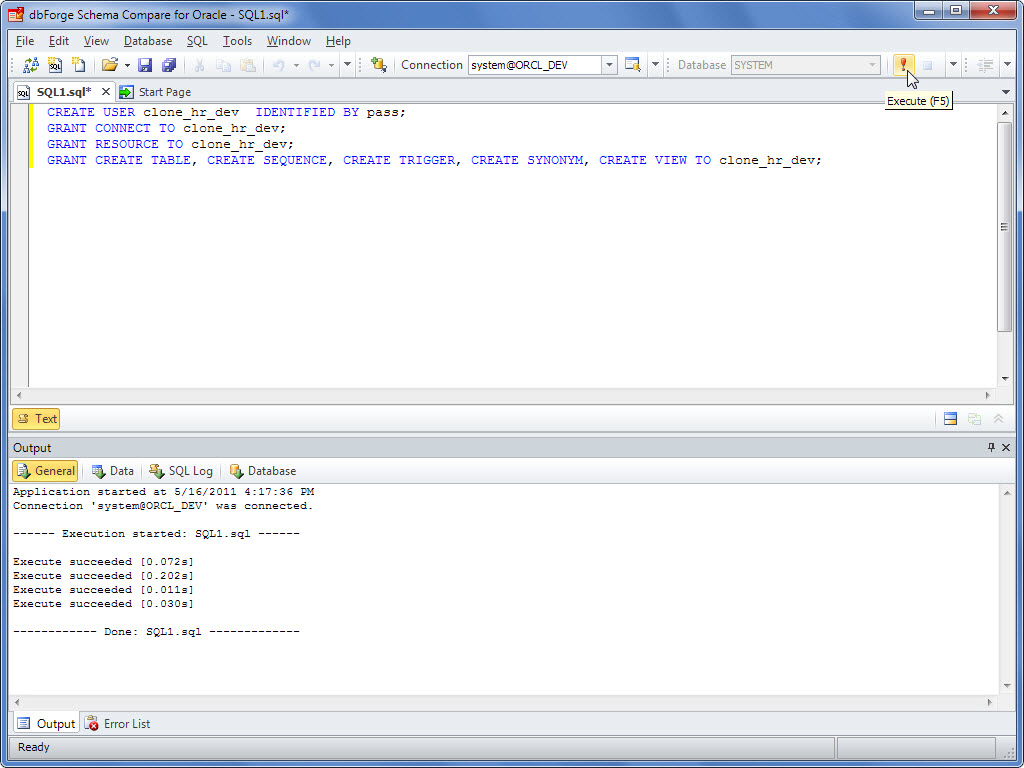
Task: Create a new SQL document
Action: click(x=56, y=63)
